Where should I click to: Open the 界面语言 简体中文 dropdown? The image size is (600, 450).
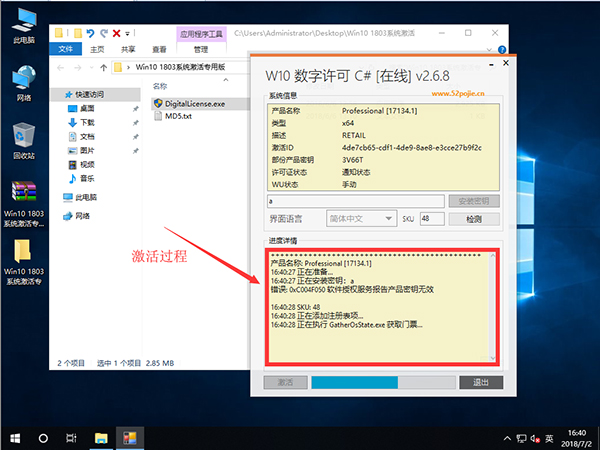click(361, 218)
